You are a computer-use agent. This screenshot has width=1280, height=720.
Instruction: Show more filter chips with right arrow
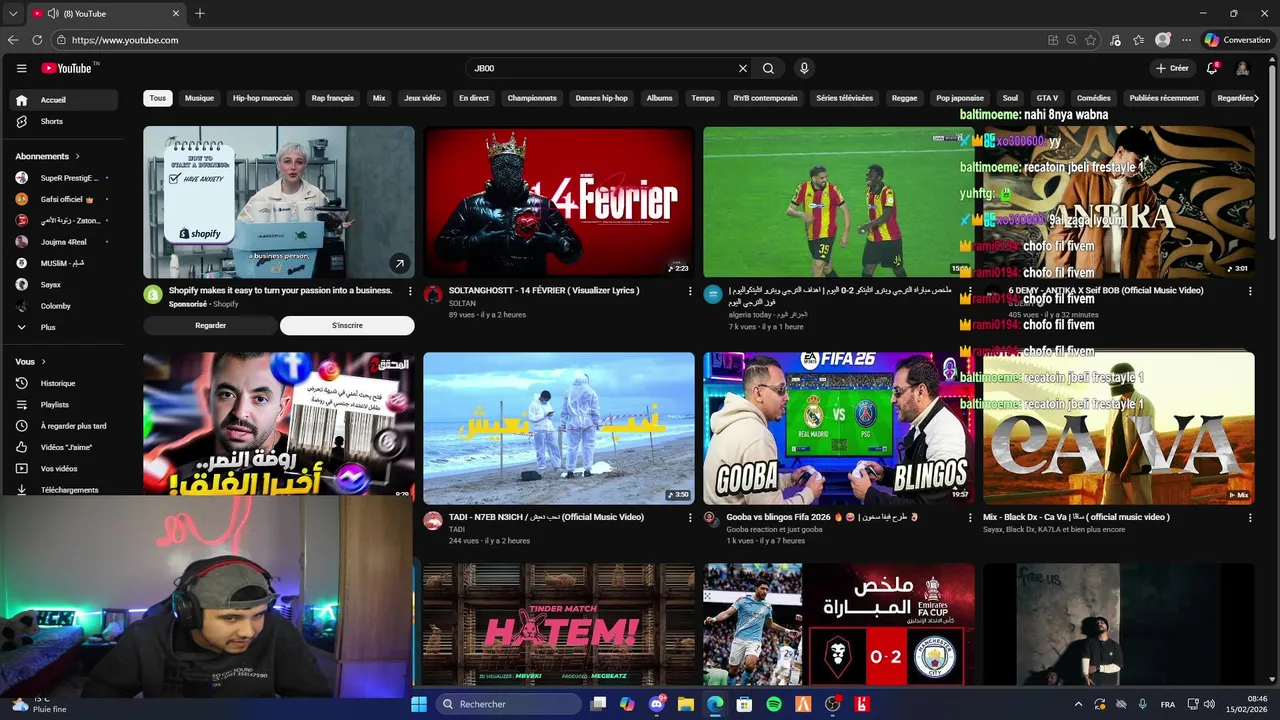click(1256, 98)
